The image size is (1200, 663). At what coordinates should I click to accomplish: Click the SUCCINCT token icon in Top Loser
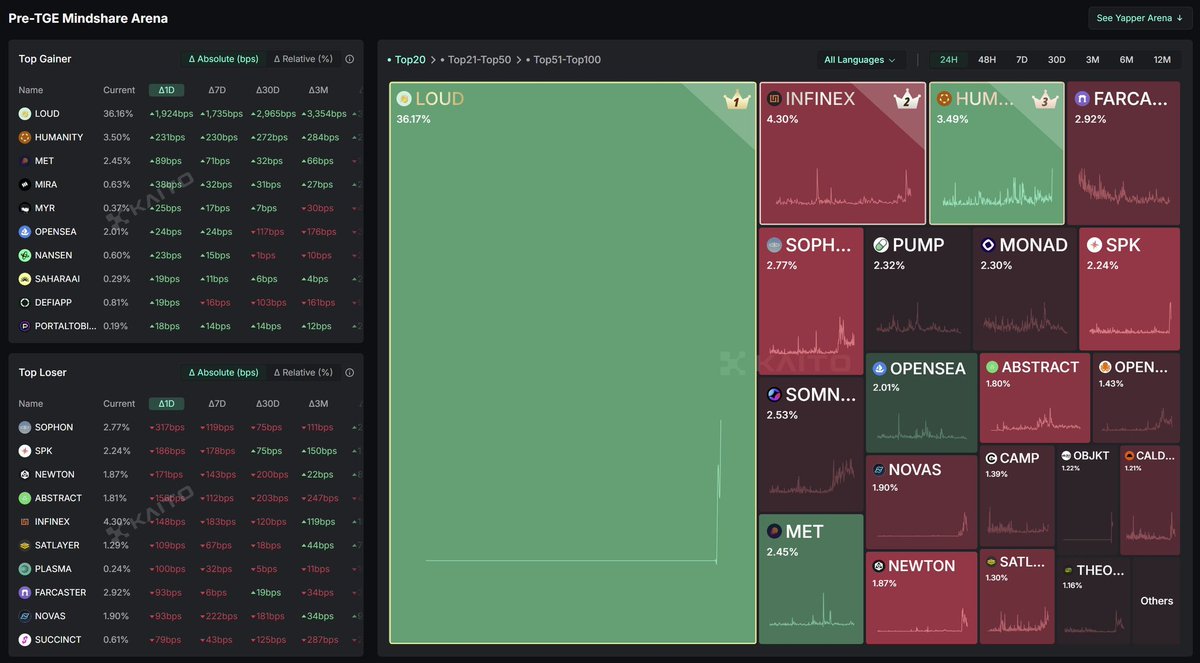24,640
